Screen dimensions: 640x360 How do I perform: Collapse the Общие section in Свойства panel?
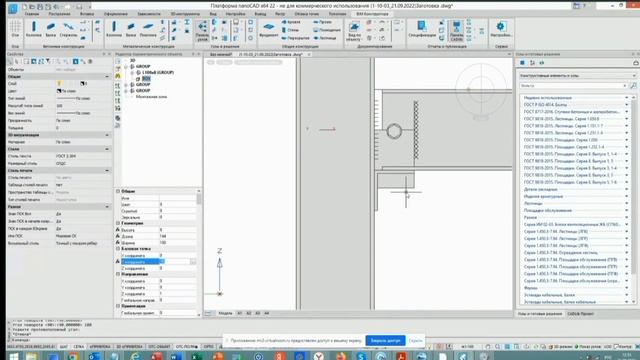tap(107, 76)
